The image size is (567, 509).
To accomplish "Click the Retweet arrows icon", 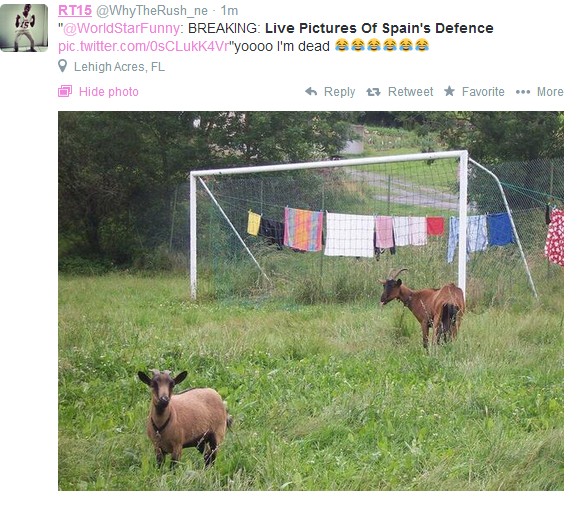I will [373, 92].
